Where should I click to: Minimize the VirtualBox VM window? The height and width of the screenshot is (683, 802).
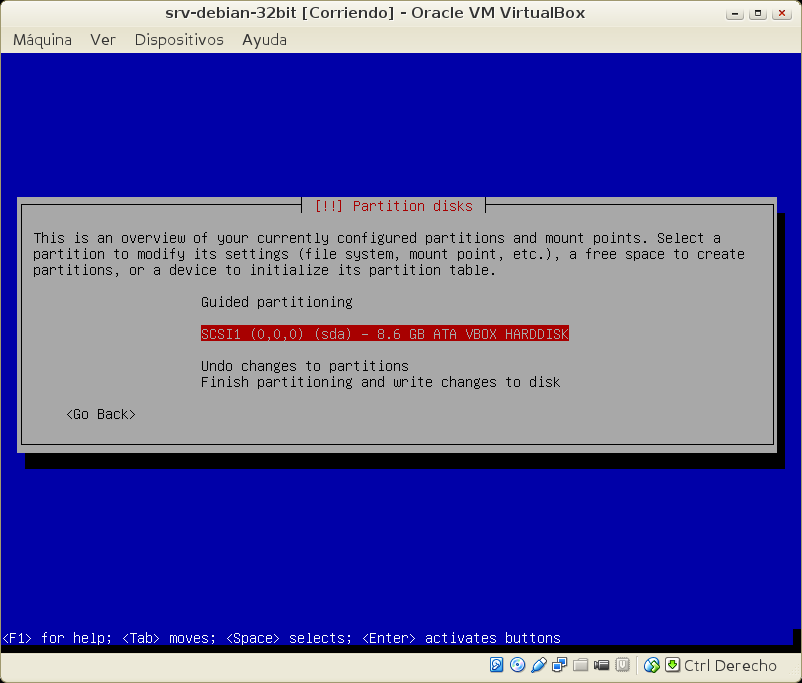[733, 13]
